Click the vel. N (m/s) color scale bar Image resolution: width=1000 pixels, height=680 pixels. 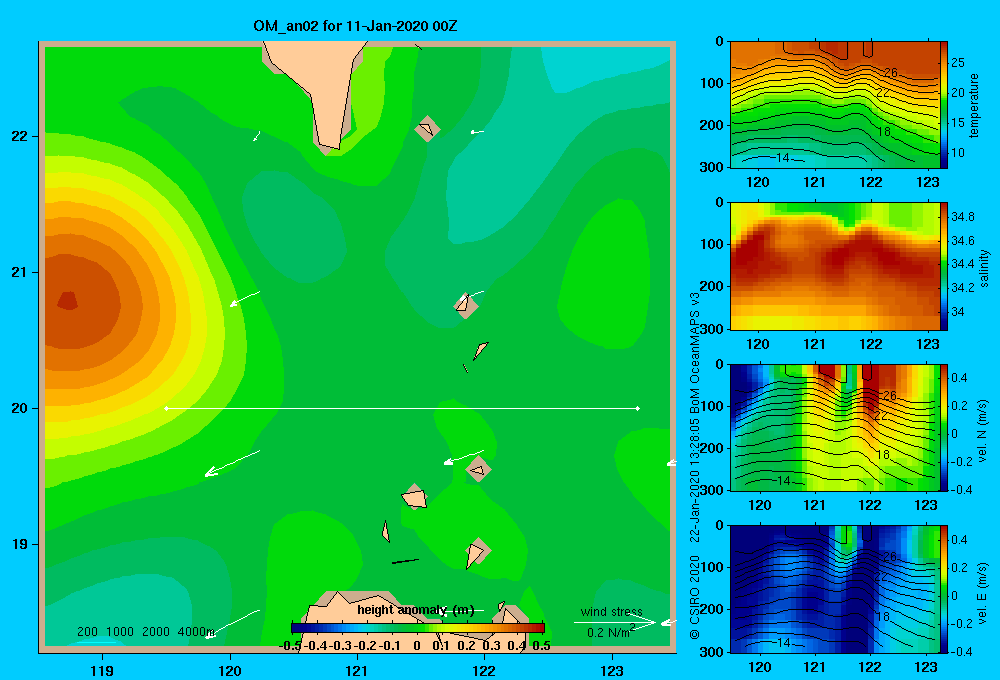tap(944, 427)
